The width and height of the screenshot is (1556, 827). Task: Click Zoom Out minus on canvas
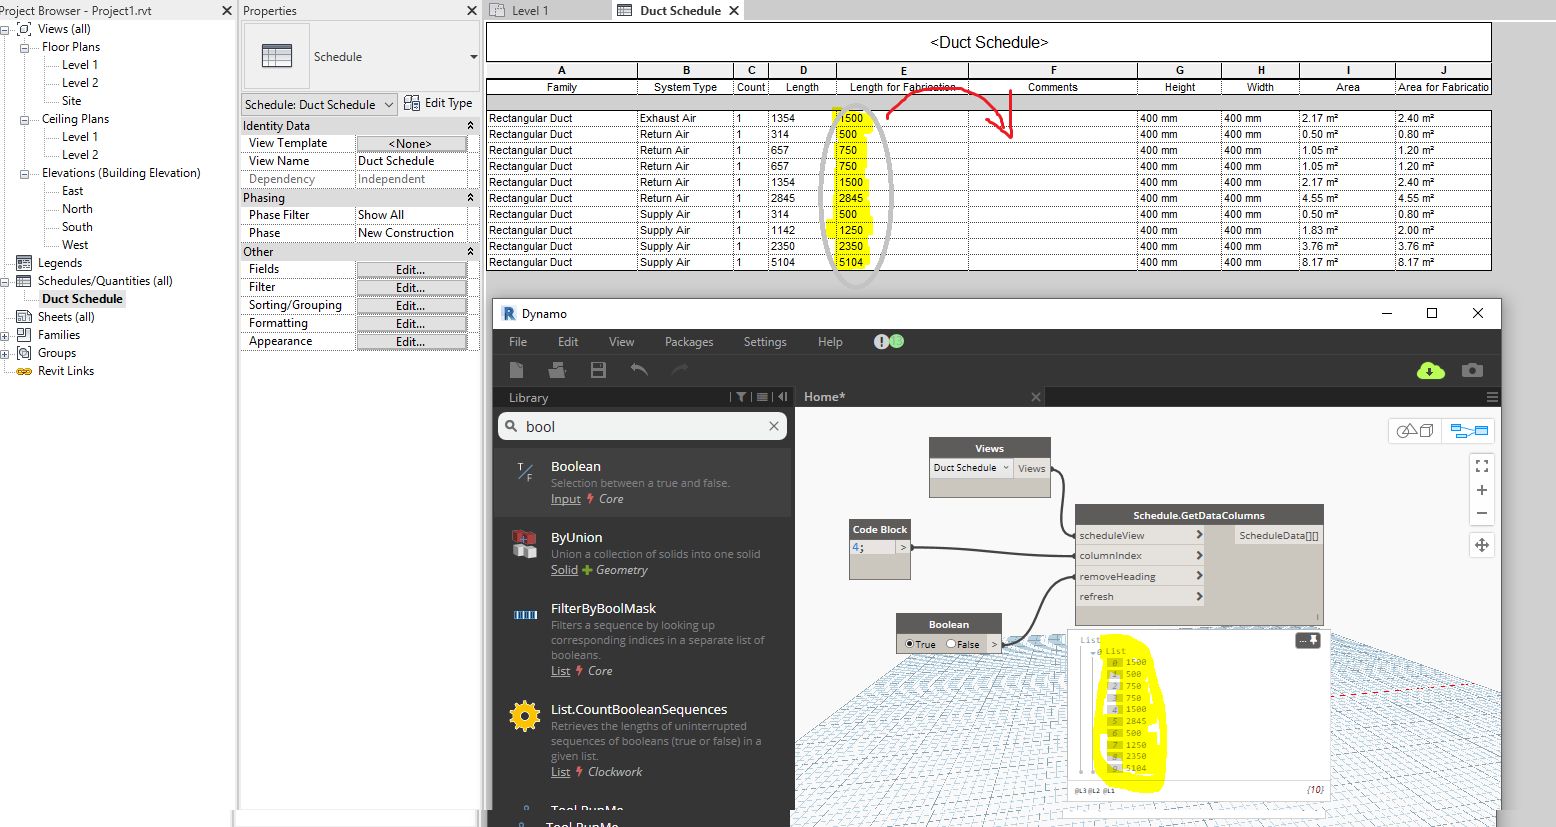pos(1482,513)
